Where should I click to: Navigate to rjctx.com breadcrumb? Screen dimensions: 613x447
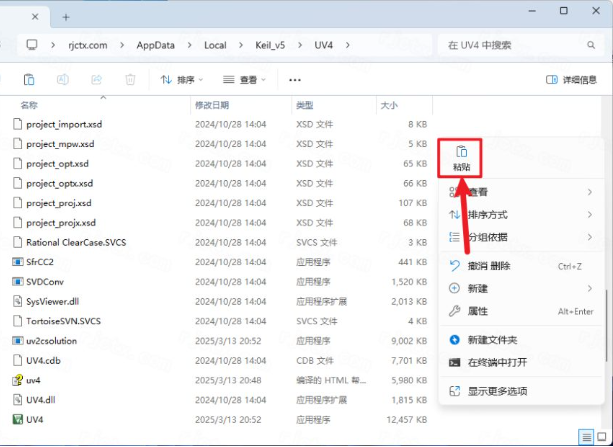88,45
